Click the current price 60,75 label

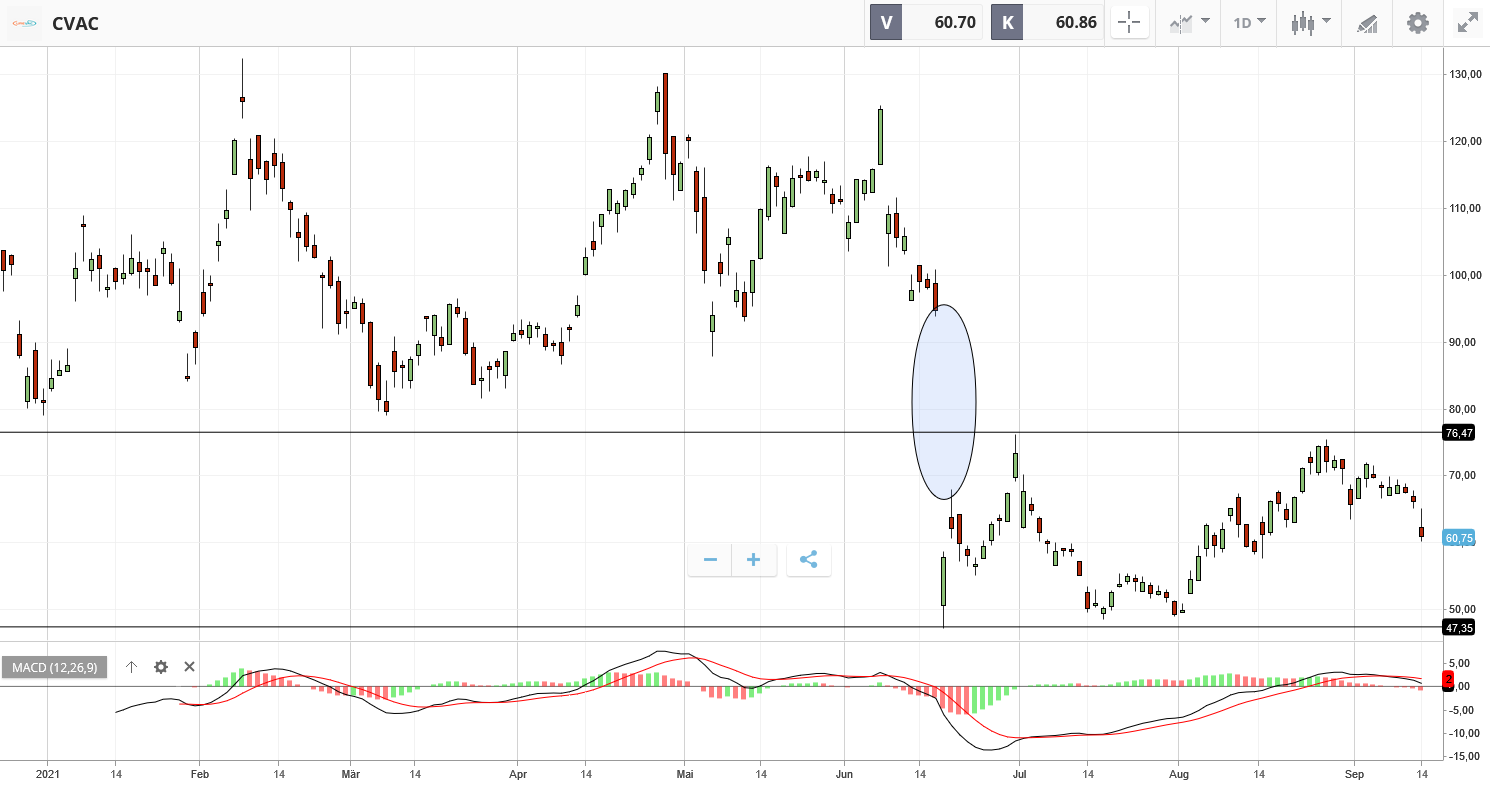tap(1459, 538)
